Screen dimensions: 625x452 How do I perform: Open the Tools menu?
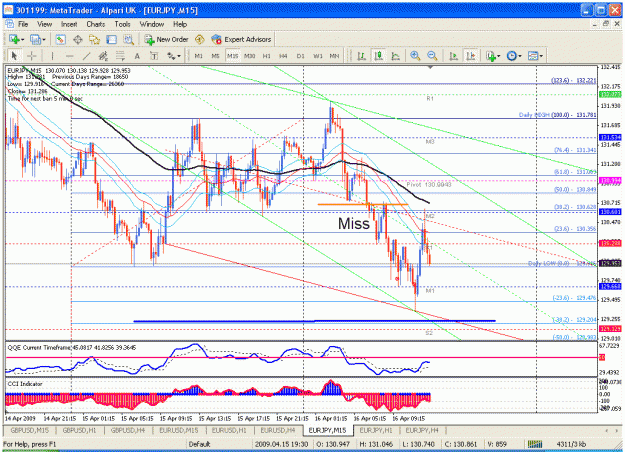click(x=122, y=24)
